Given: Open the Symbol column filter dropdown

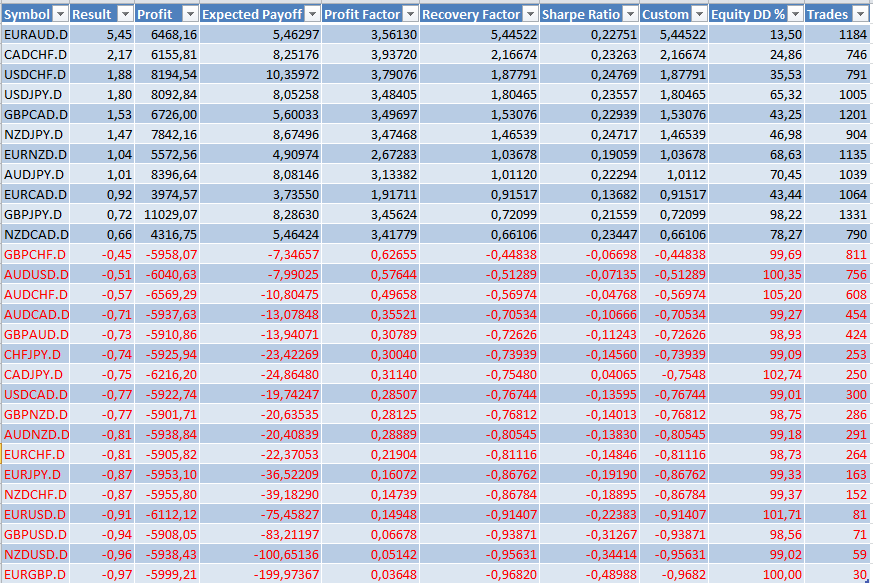Looking at the screenshot, I should pyautogui.click(x=61, y=14).
